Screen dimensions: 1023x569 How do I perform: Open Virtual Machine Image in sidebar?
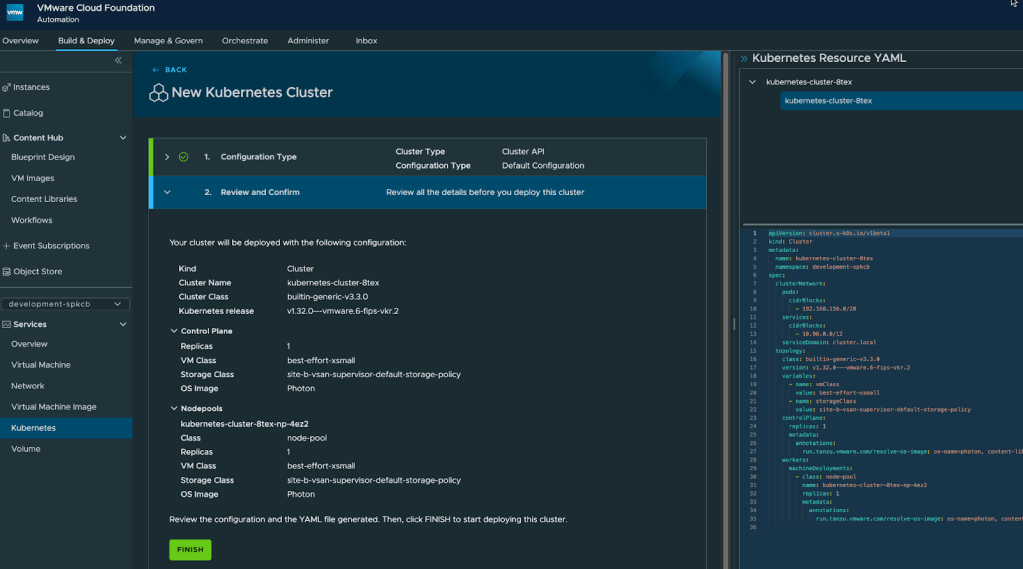(x=53, y=407)
